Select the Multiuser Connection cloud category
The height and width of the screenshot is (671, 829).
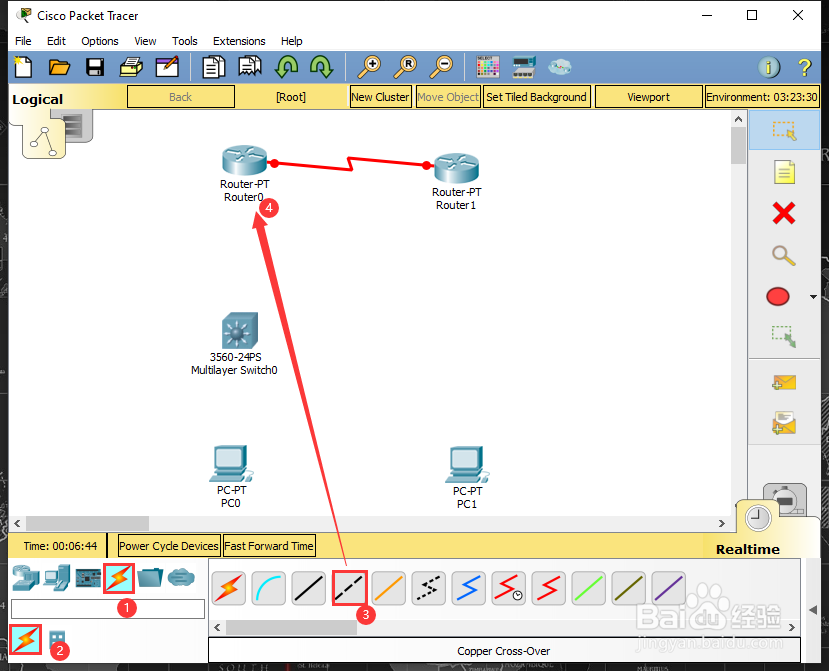click(x=181, y=577)
